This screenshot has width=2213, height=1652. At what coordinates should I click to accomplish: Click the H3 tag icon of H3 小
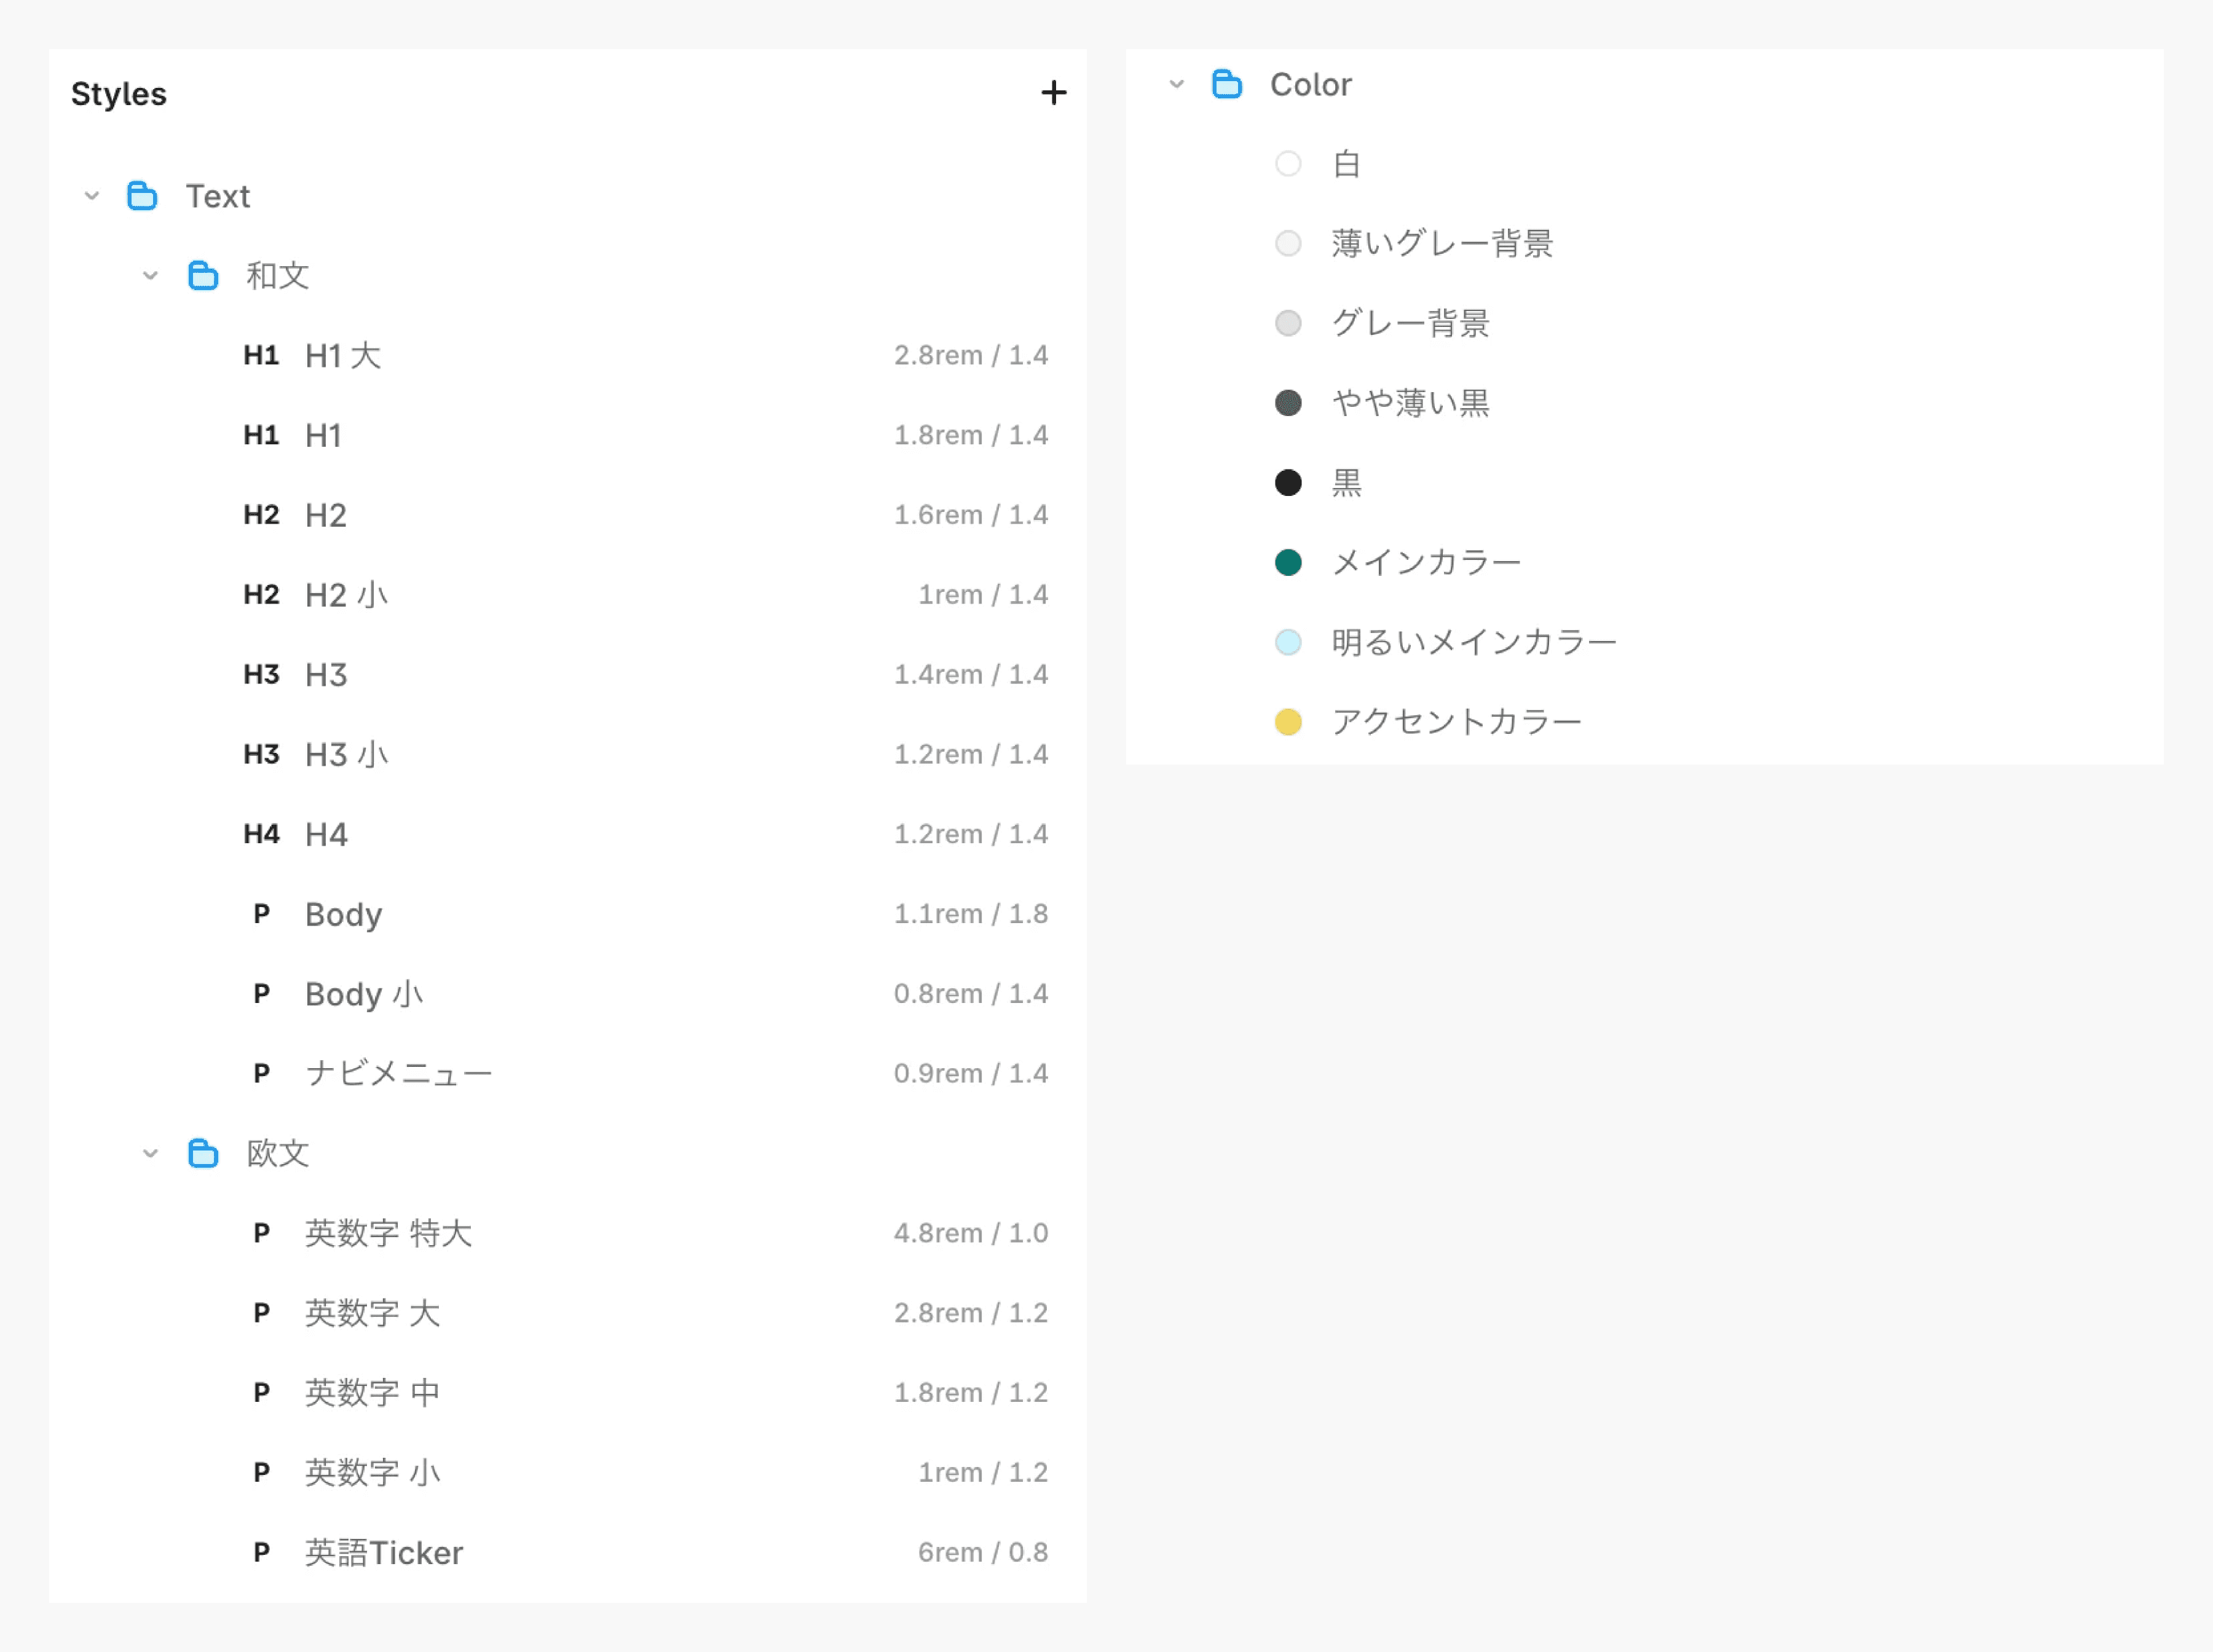261,754
